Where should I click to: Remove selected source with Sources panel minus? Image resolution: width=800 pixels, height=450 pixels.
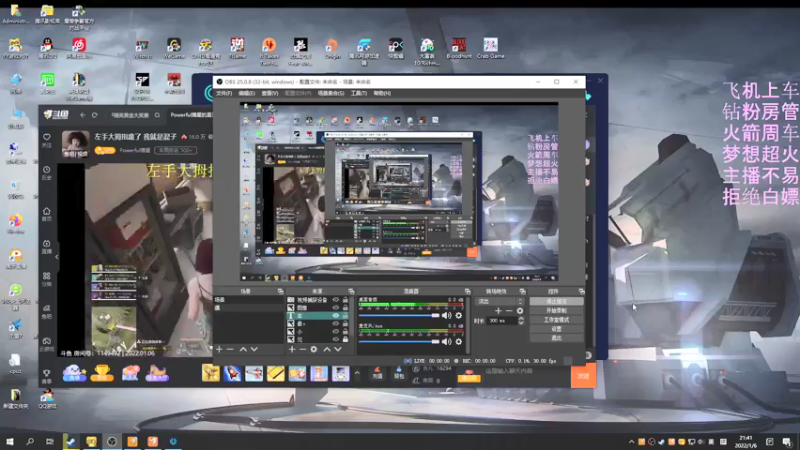click(303, 349)
